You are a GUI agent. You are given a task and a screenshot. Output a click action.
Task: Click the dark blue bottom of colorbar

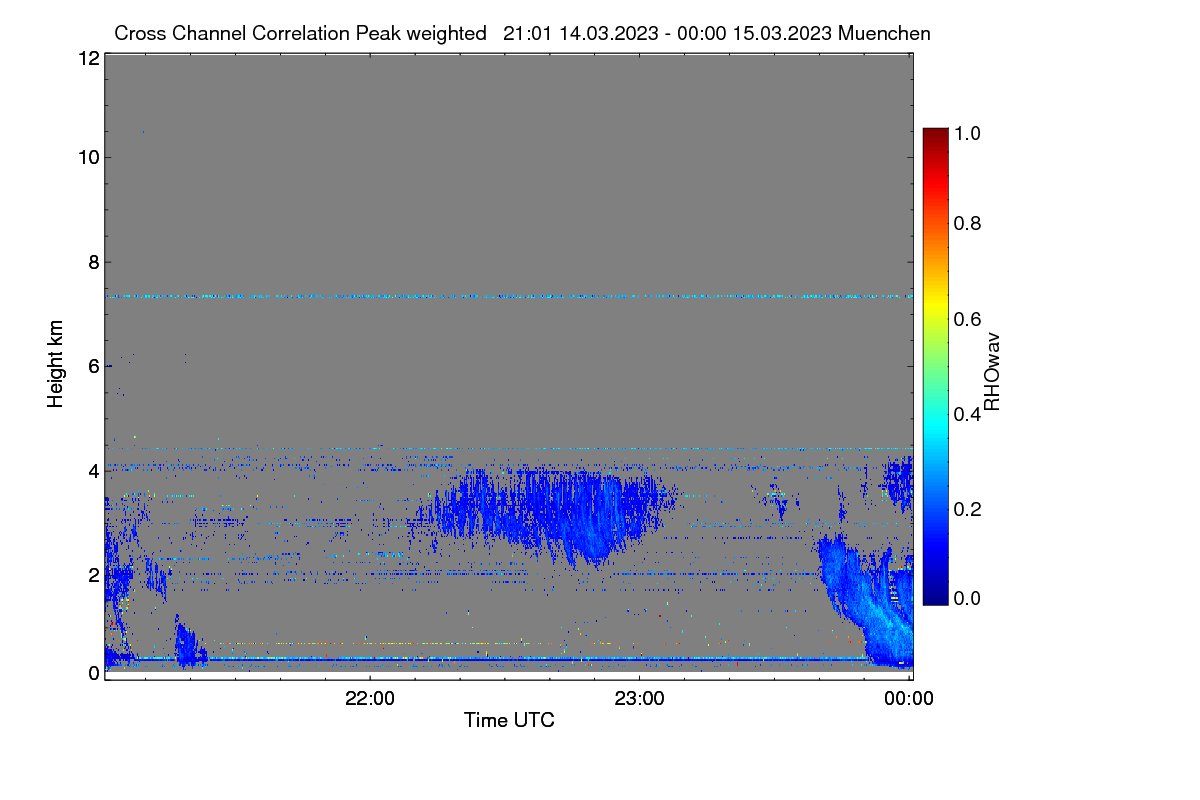934,599
